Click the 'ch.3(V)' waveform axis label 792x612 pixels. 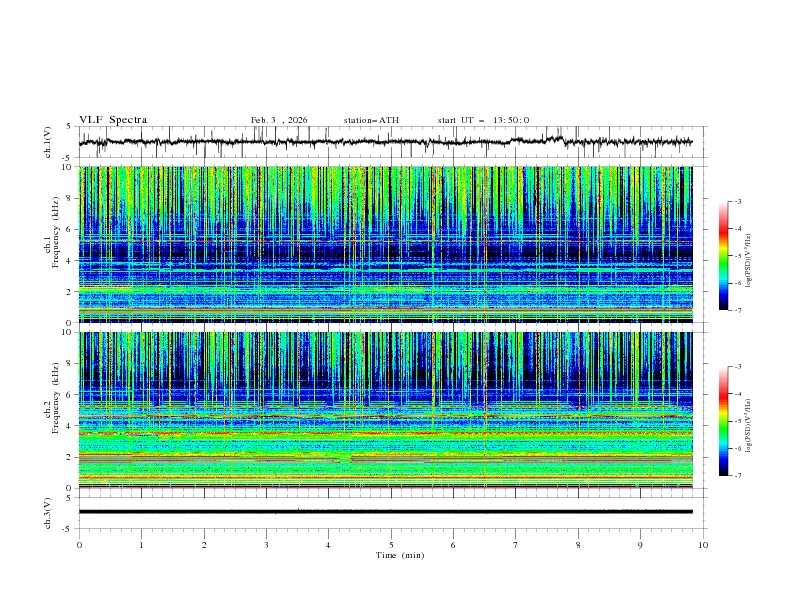48,513
